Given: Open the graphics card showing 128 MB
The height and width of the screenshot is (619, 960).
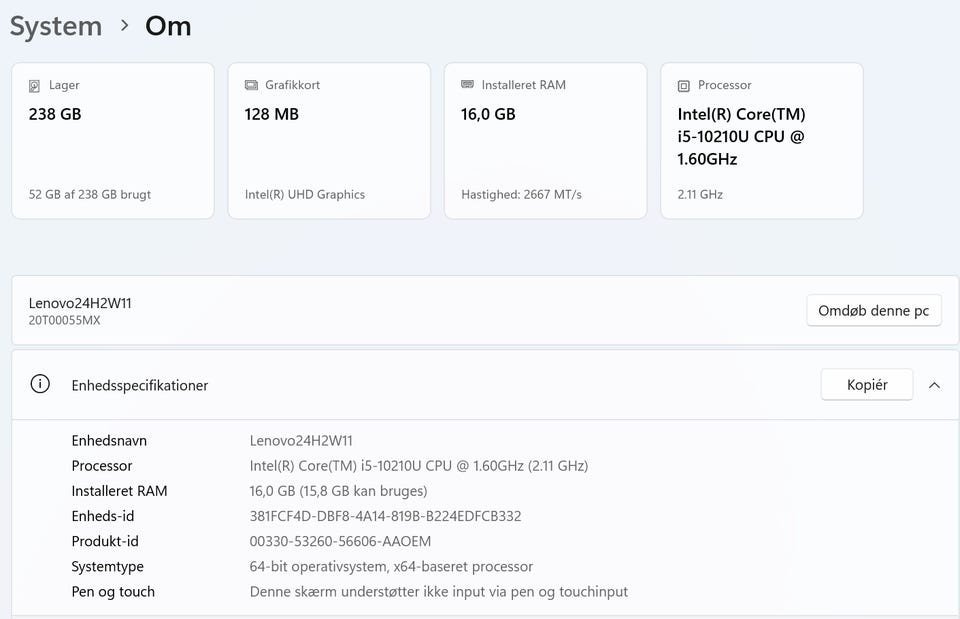Looking at the screenshot, I should [x=329, y=140].
